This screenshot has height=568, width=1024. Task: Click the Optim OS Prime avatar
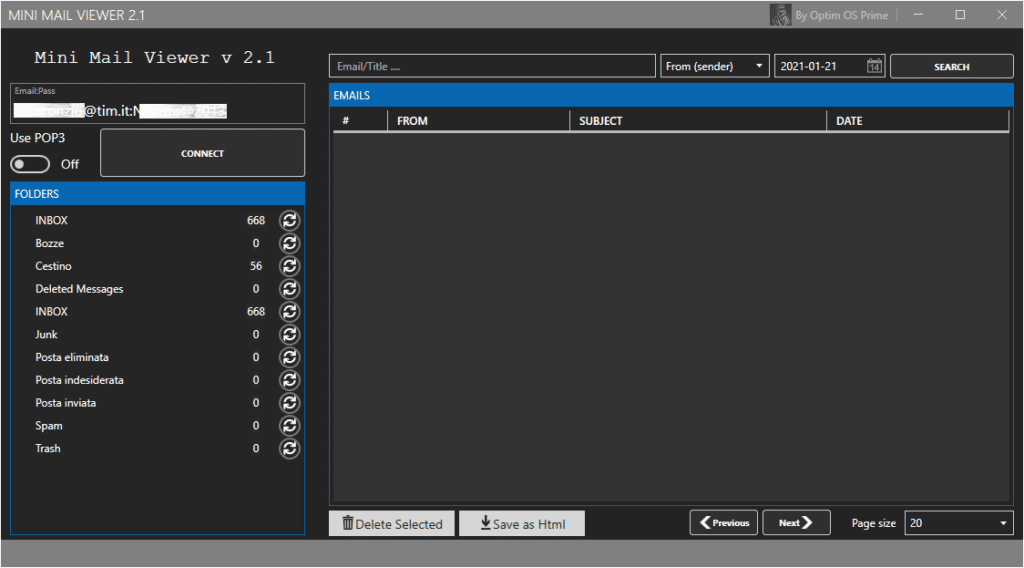pyautogui.click(x=780, y=14)
